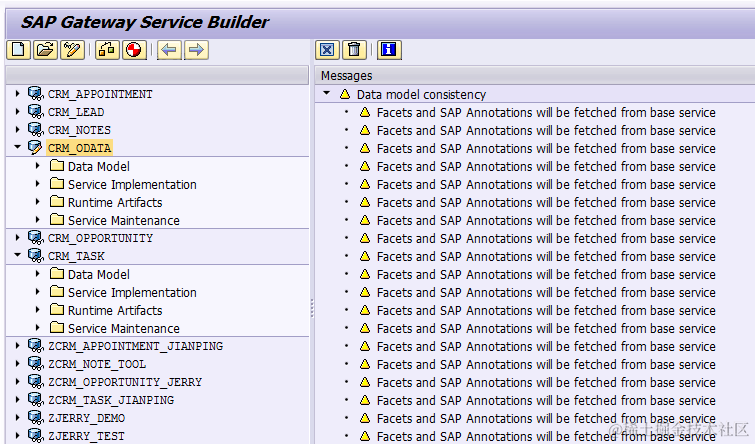Click Data Model folder icon under CRM_ODATA

tap(57, 166)
